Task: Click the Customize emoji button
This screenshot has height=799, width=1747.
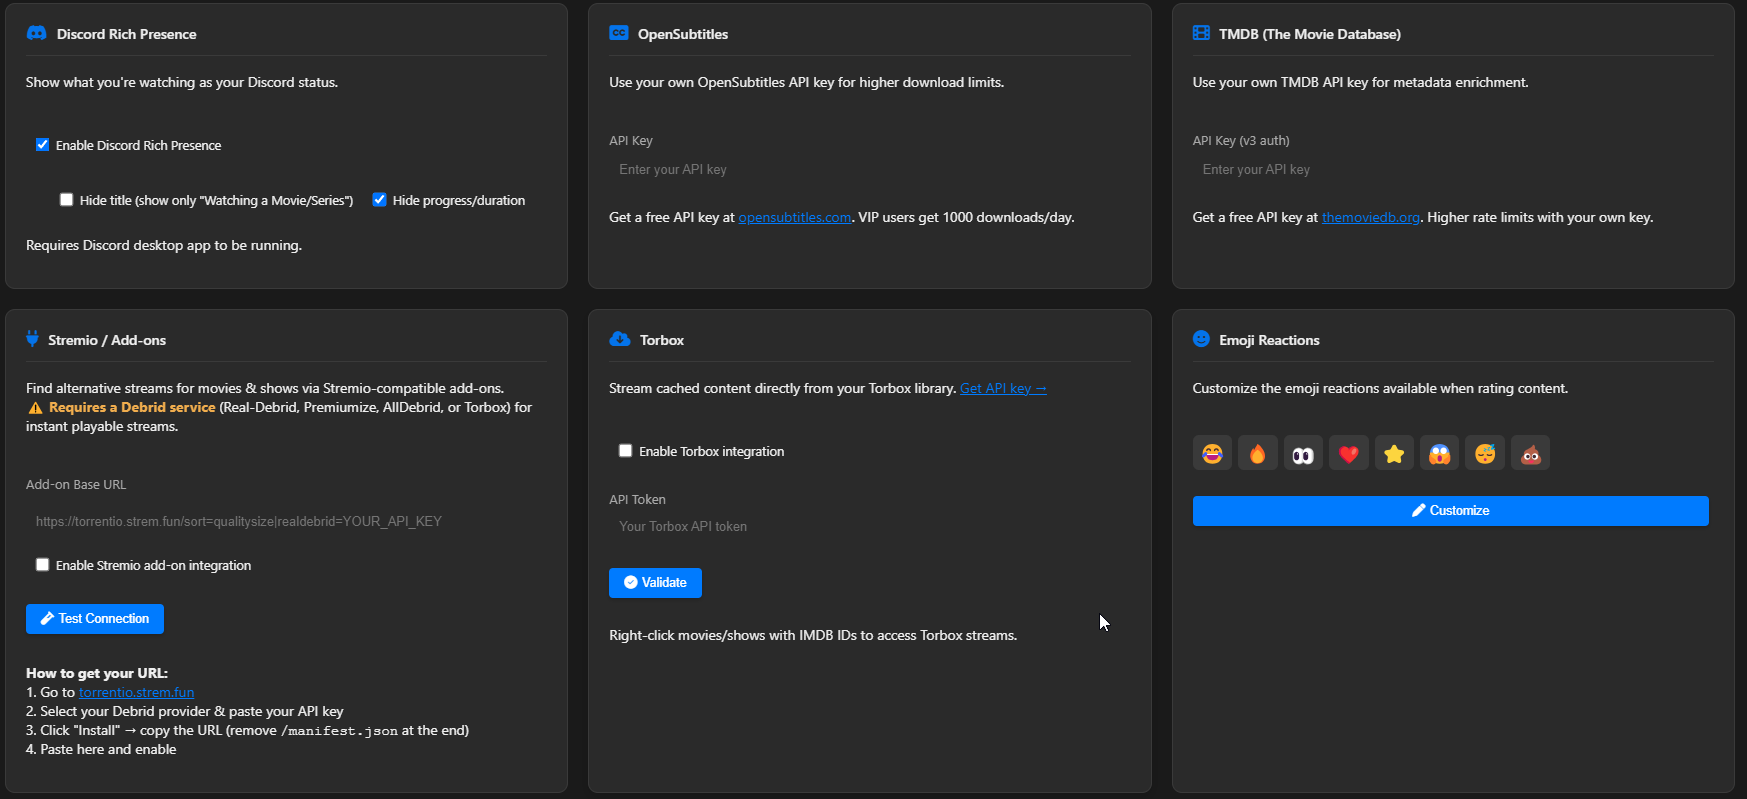Action: (1450, 511)
